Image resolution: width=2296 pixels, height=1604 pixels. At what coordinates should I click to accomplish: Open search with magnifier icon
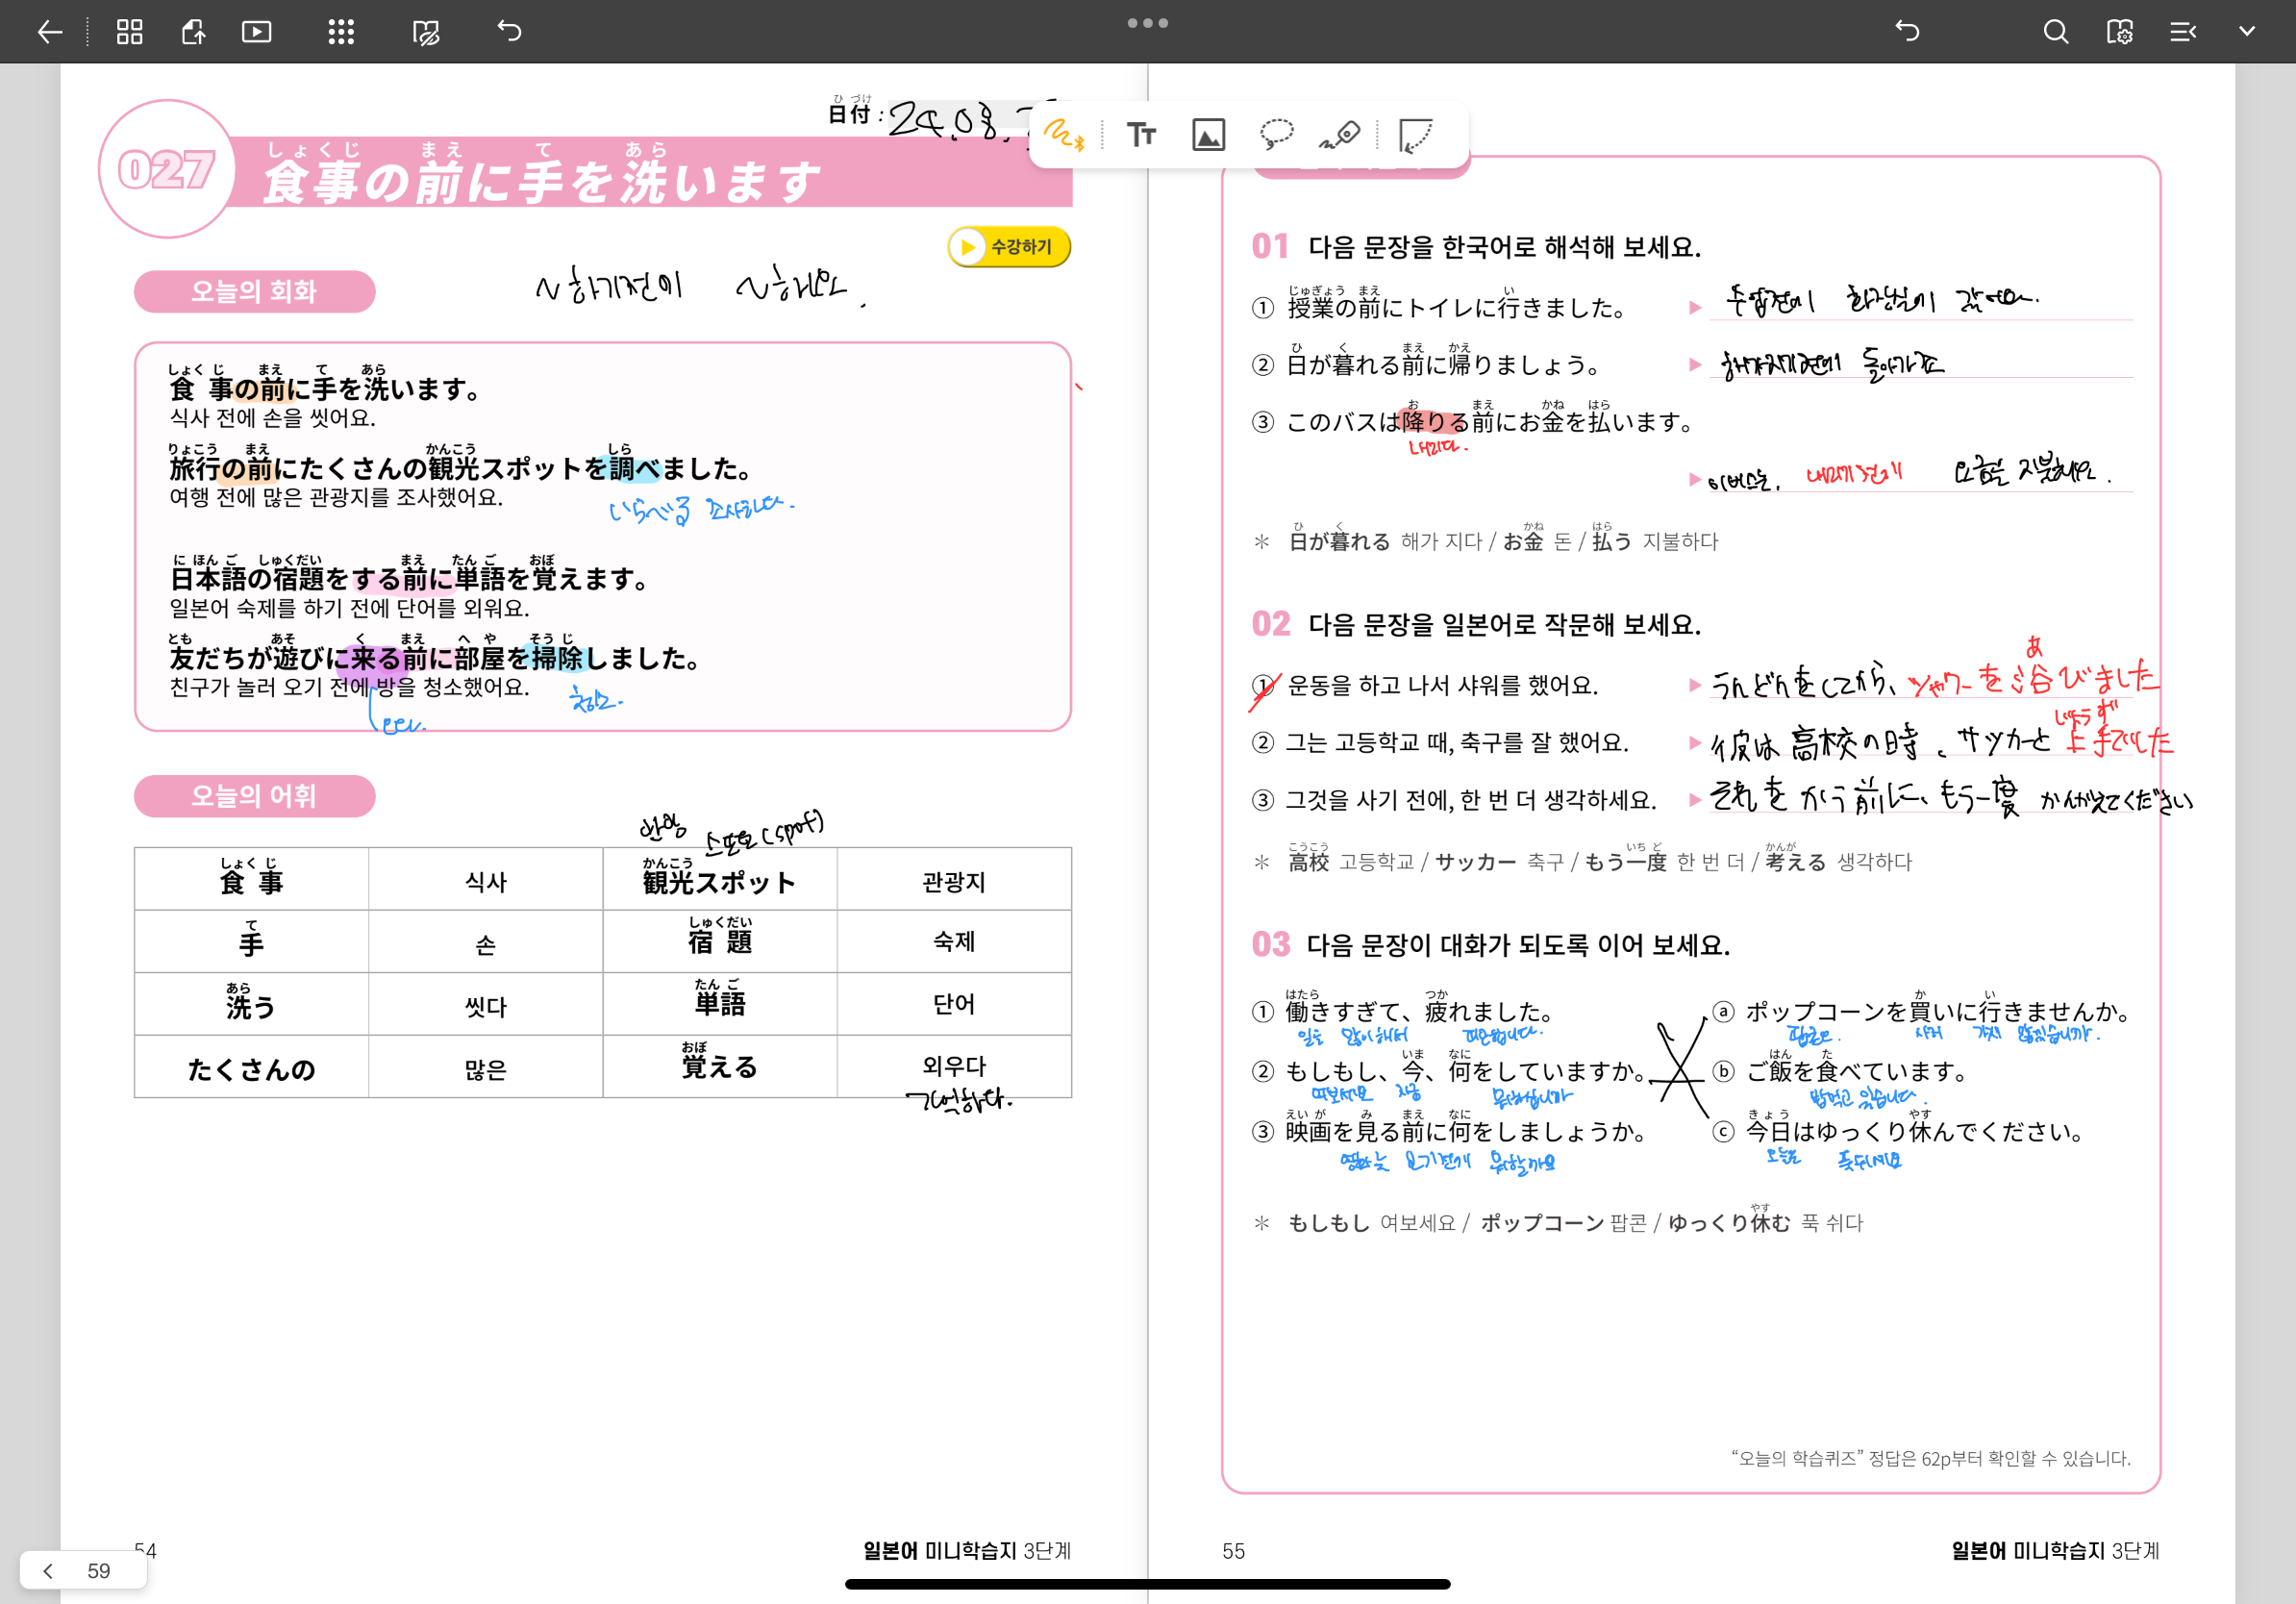2055,32
